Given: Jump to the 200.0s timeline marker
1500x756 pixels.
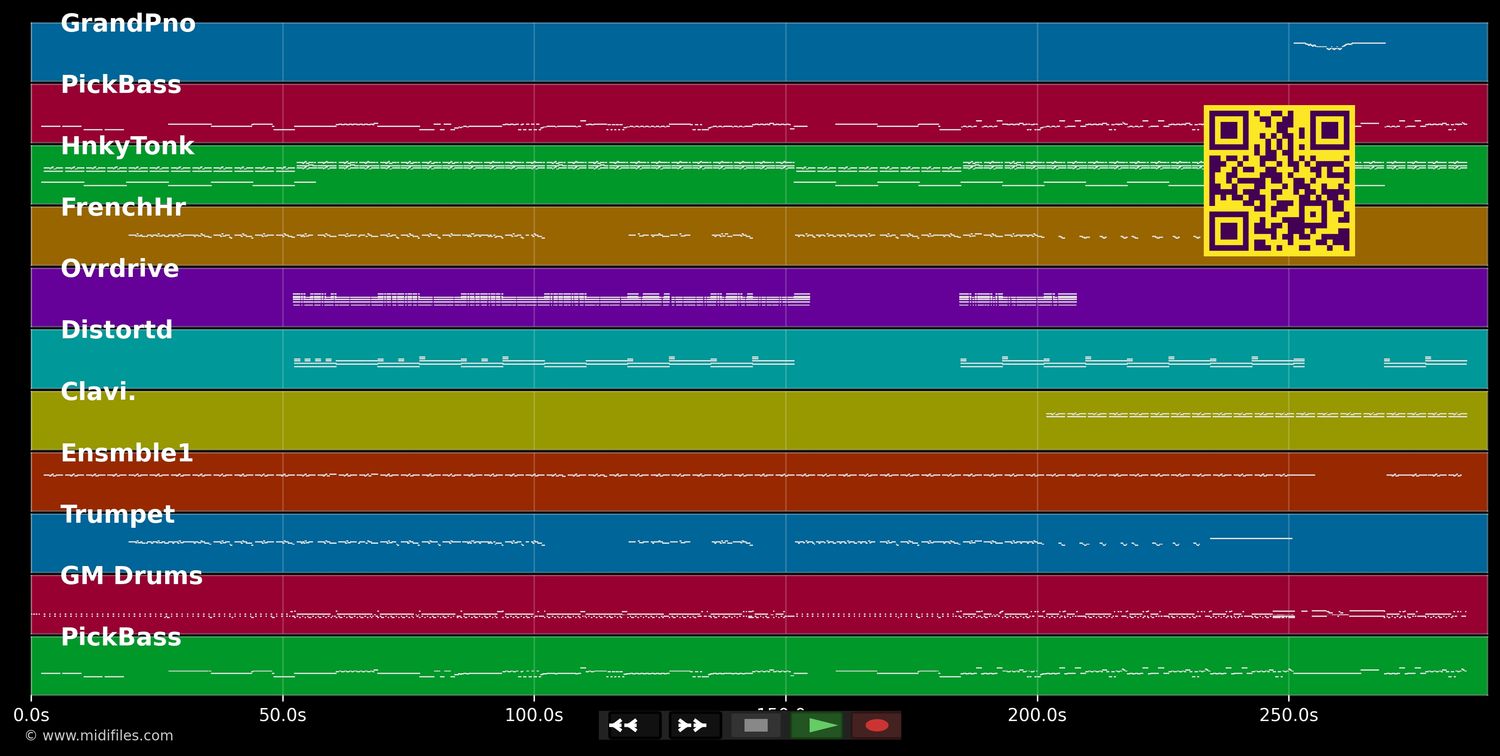Looking at the screenshot, I should pos(1037,715).
